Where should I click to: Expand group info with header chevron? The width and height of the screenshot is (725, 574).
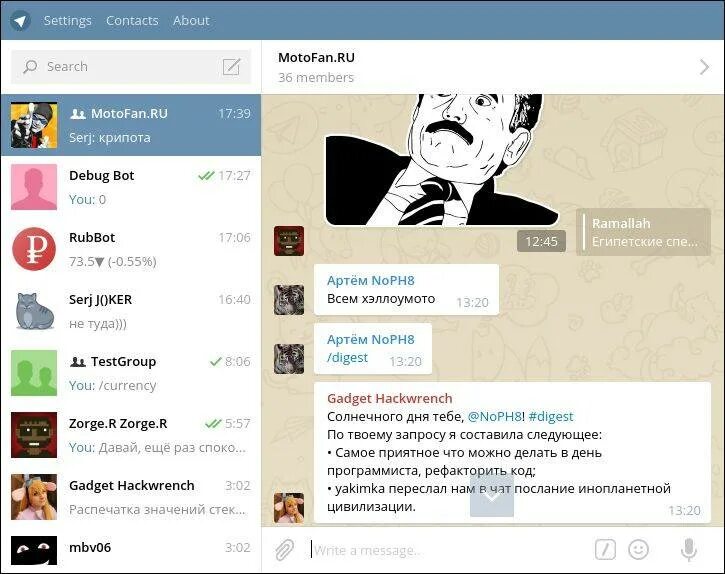point(704,67)
